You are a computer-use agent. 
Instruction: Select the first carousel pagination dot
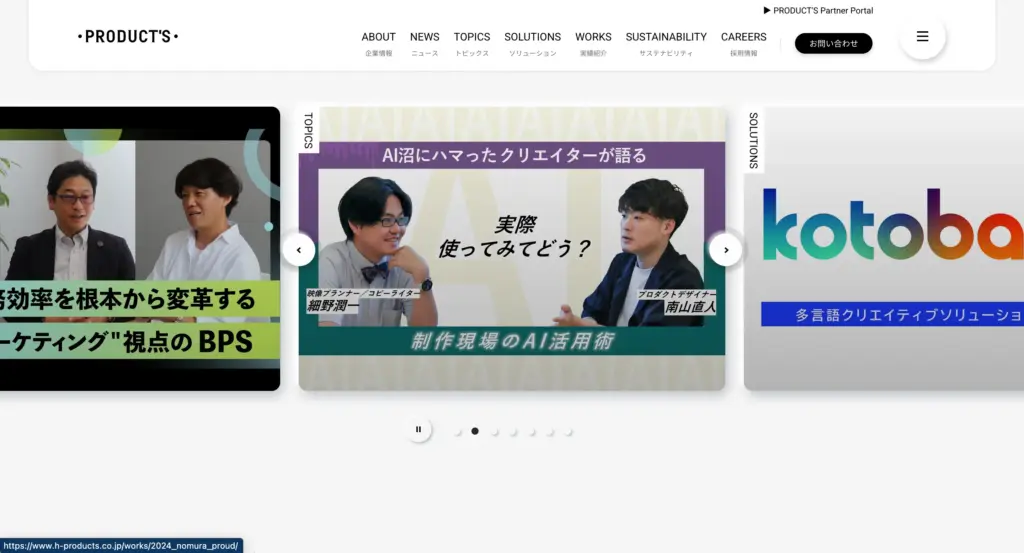point(457,432)
